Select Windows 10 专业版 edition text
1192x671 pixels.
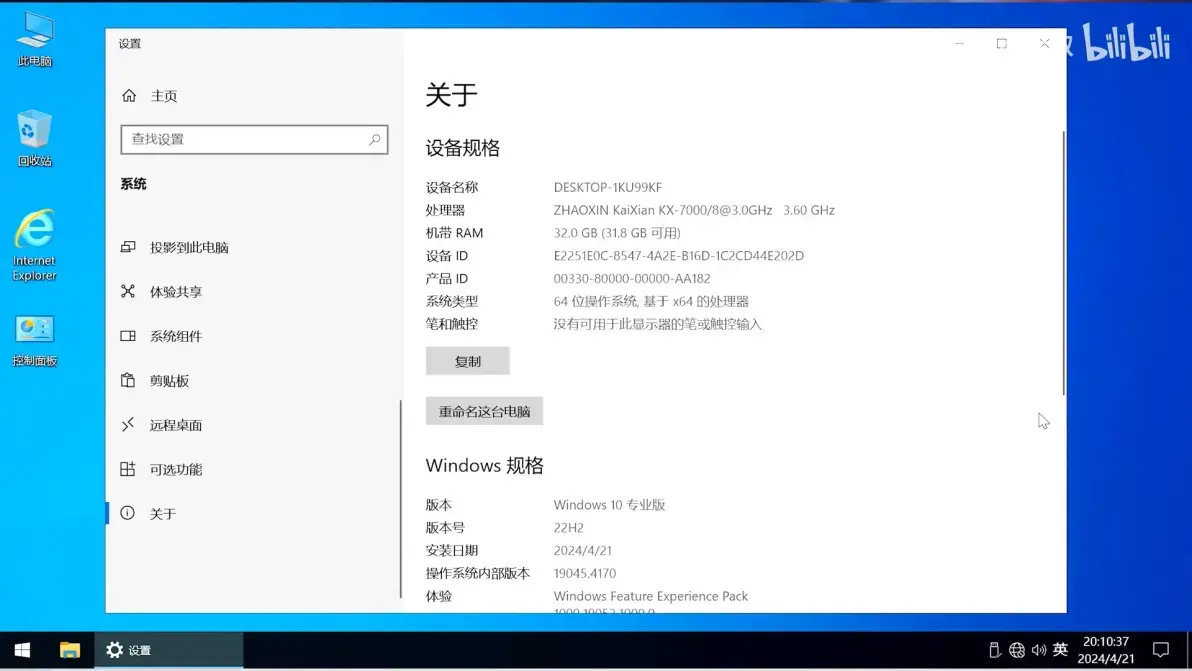609,505
